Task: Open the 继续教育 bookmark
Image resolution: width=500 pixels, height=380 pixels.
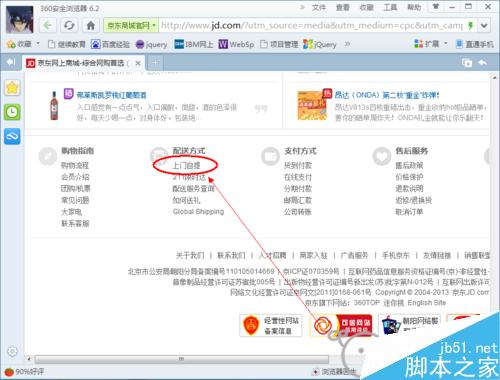Action: pyautogui.click(x=67, y=44)
